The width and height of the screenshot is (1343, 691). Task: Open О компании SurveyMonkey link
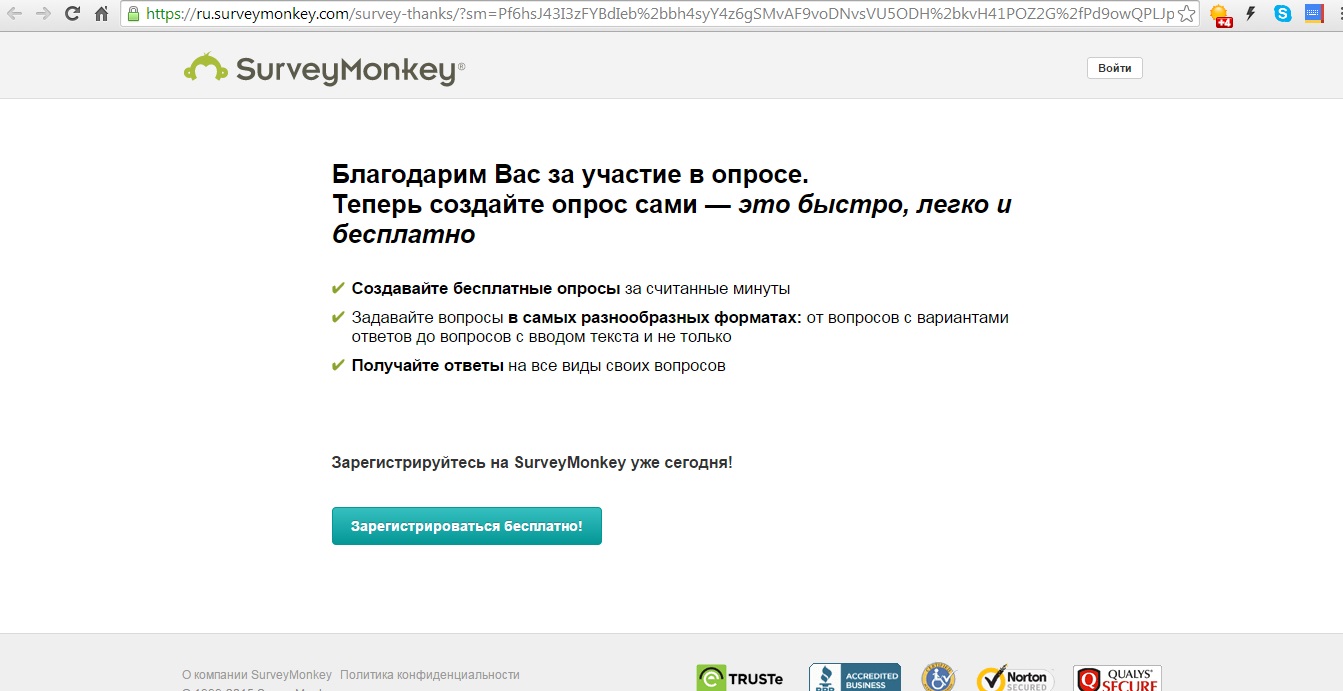(256, 675)
